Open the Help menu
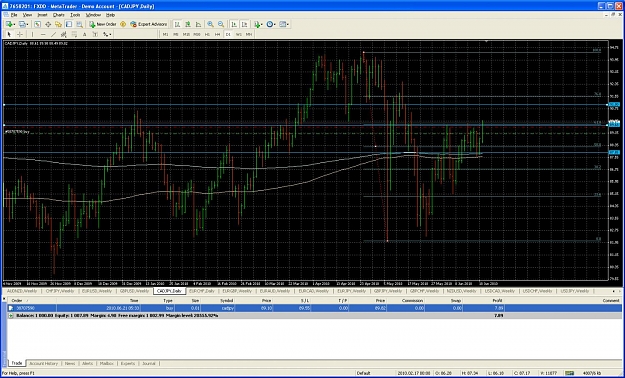Screen dimensions: 625x378 tap(110, 15)
